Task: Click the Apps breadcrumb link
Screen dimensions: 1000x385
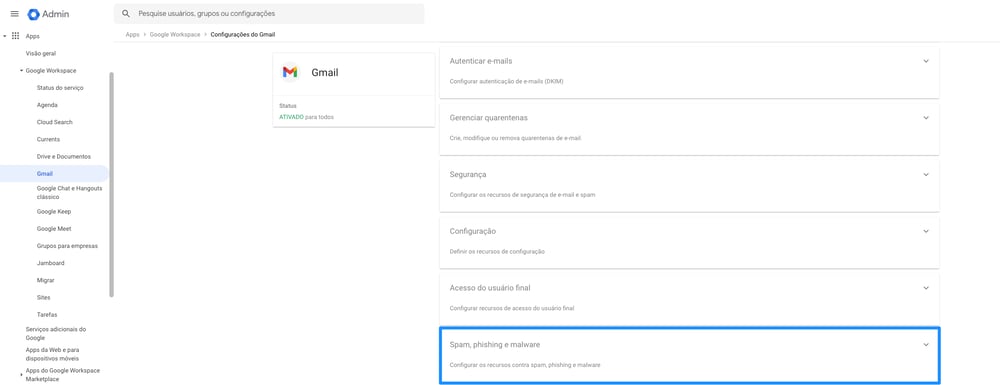Action: click(x=132, y=34)
